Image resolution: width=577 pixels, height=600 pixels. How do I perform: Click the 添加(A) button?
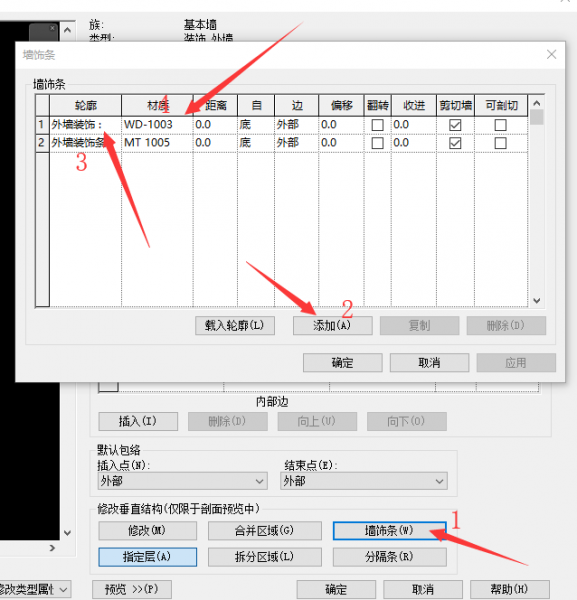[333, 326]
